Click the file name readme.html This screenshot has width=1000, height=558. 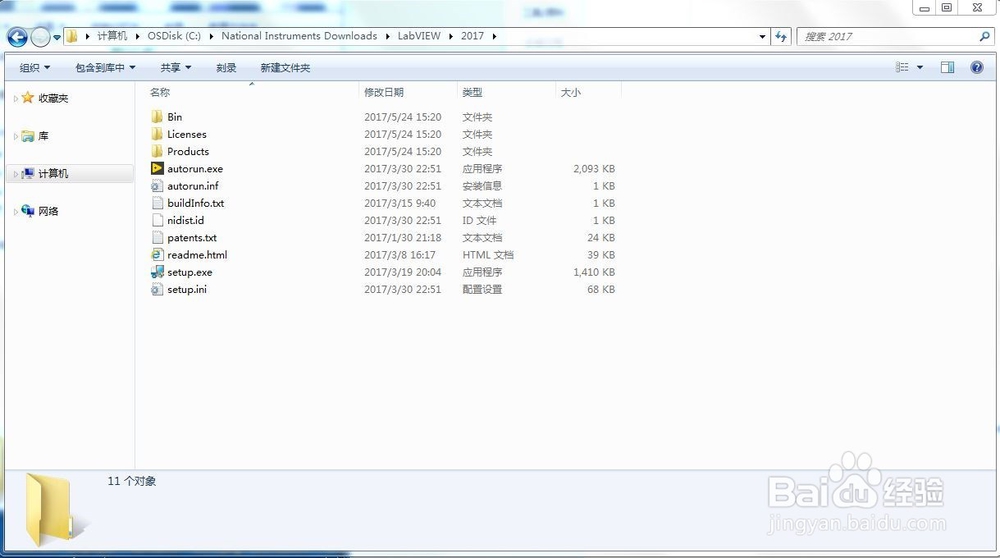point(197,255)
